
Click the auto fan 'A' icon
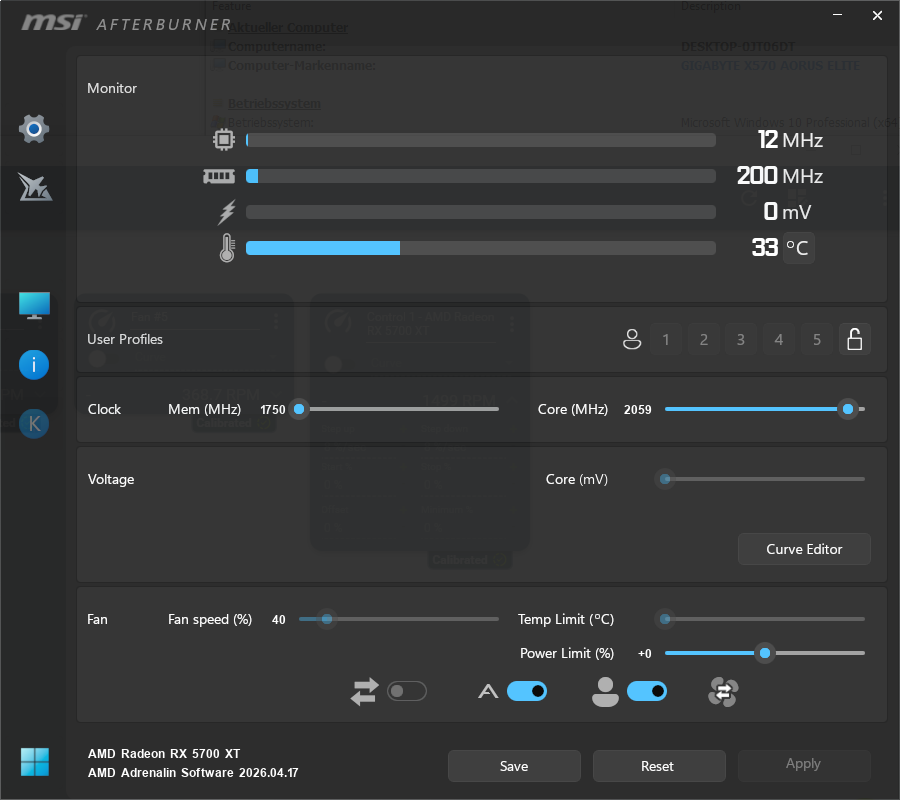point(488,692)
